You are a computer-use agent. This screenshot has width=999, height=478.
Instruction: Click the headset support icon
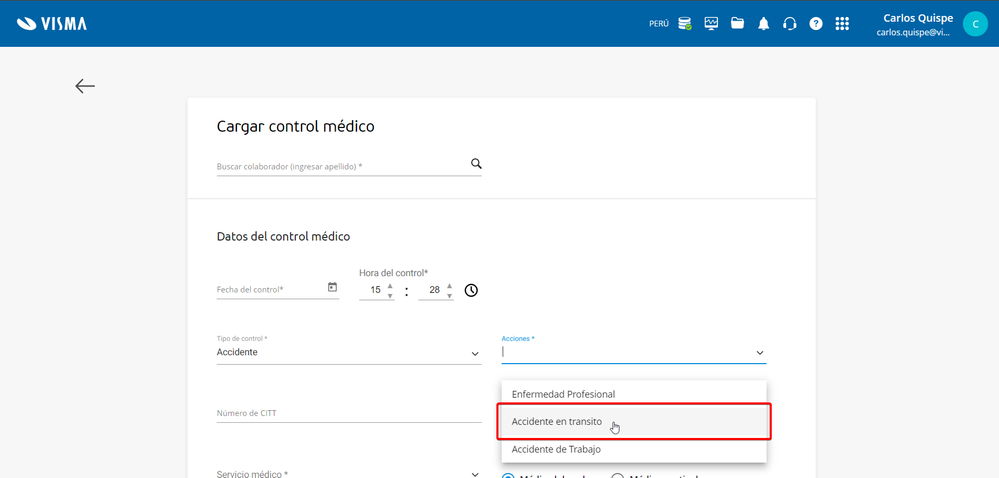[789, 24]
